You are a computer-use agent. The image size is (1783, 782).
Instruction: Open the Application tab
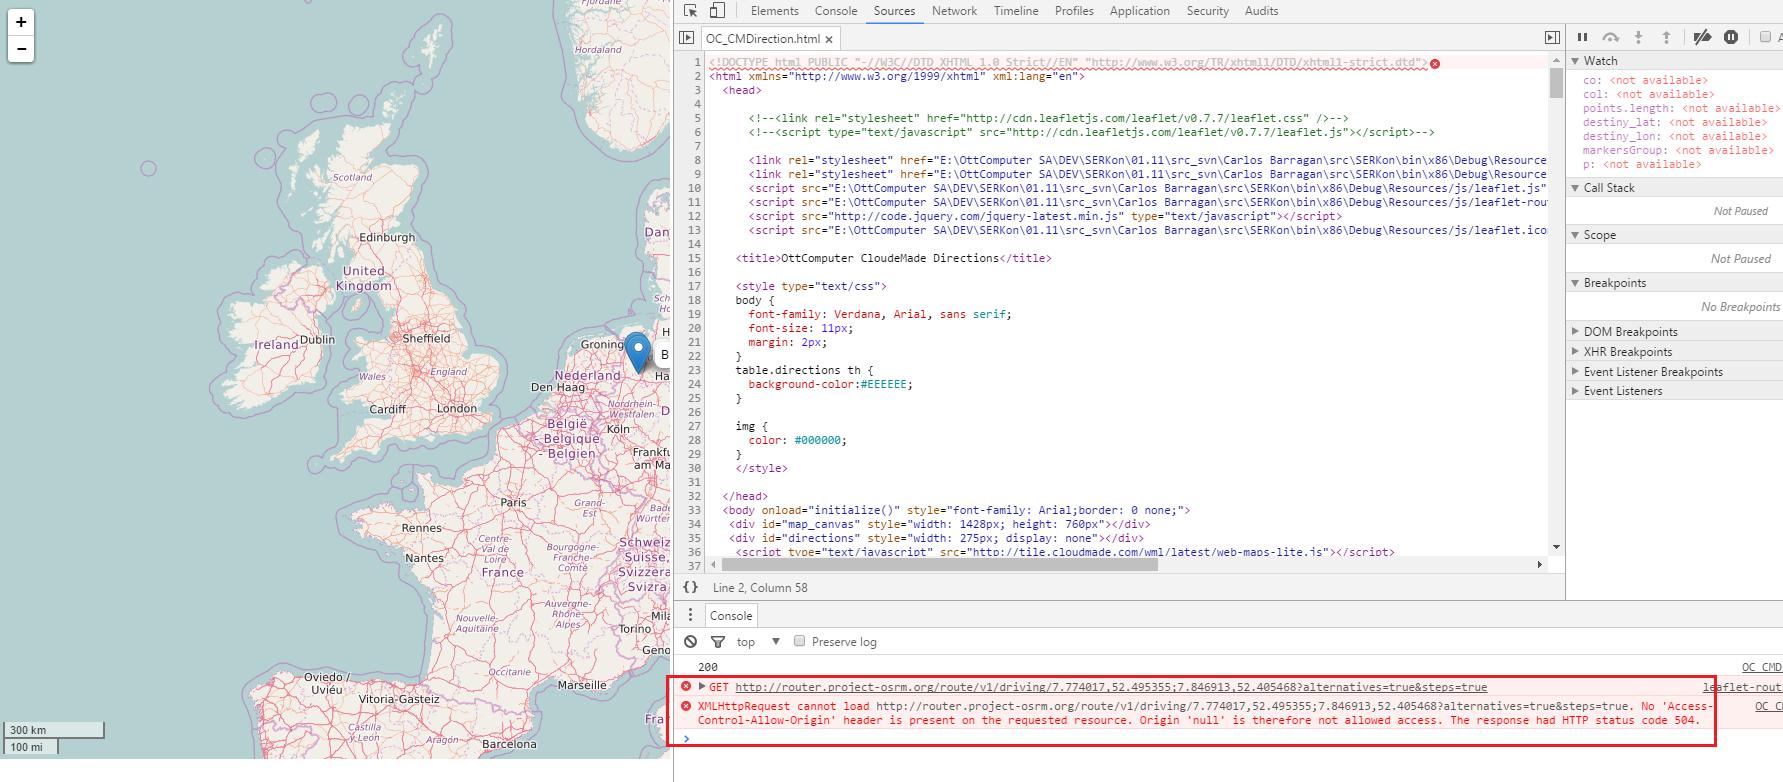tap(1139, 11)
